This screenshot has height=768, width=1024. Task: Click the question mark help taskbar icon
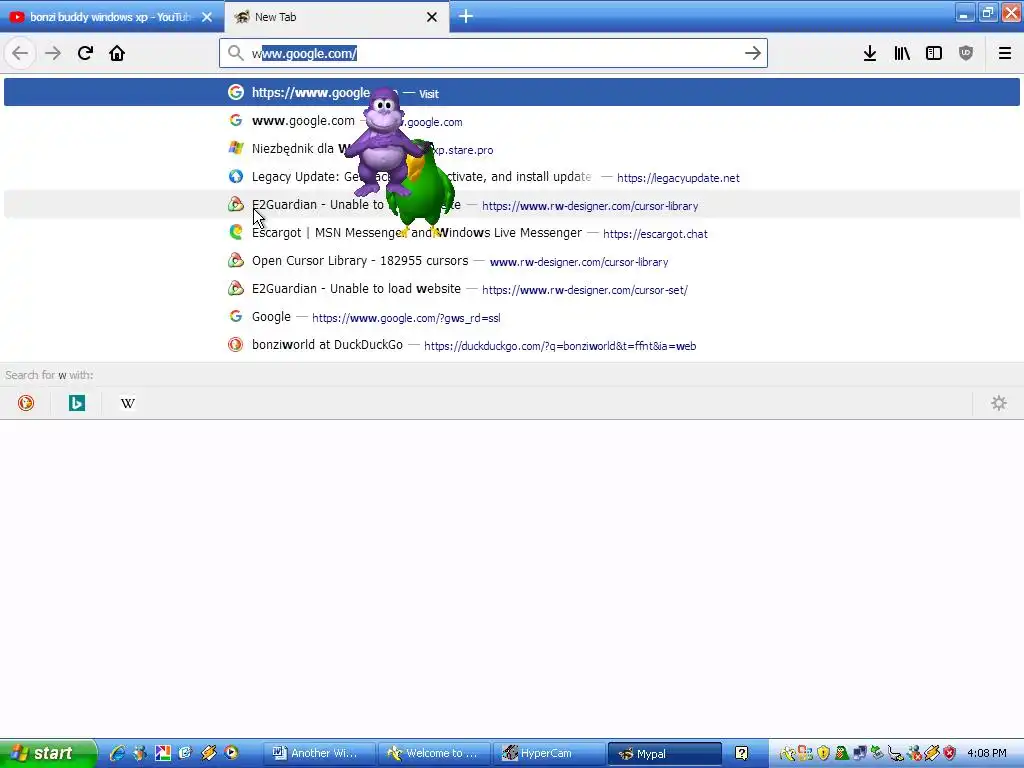pyautogui.click(x=741, y=753)
